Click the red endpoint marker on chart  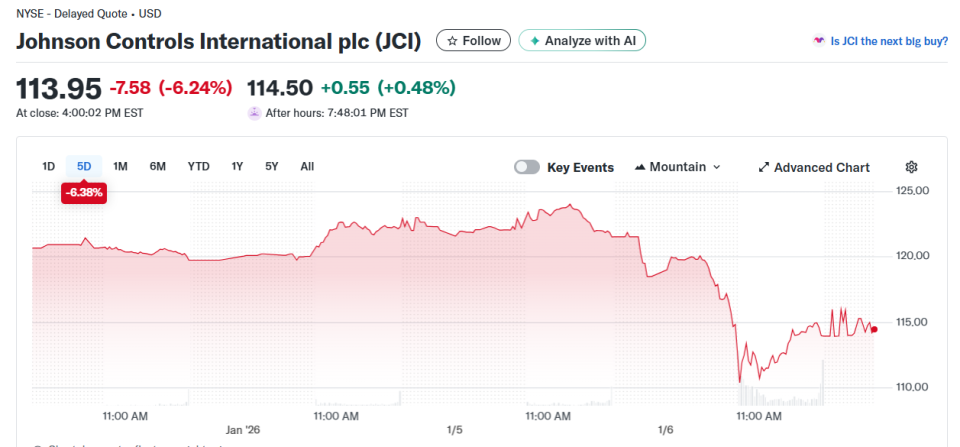(874, 329)
